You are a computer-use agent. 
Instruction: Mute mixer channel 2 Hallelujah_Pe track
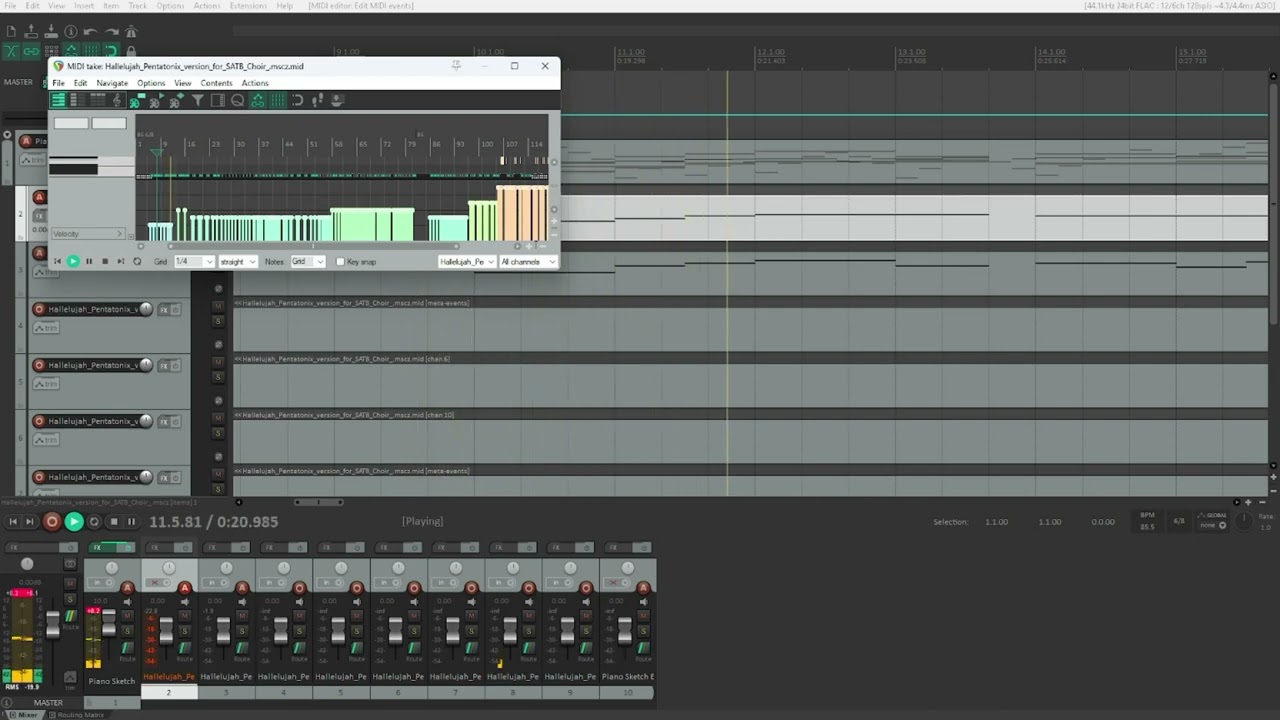click(x=184, y=615)
